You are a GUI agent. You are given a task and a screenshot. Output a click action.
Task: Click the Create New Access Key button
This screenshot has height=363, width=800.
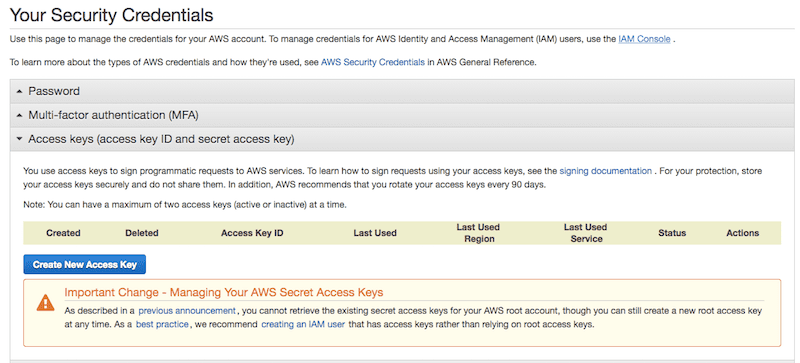[x=85, y=265]
